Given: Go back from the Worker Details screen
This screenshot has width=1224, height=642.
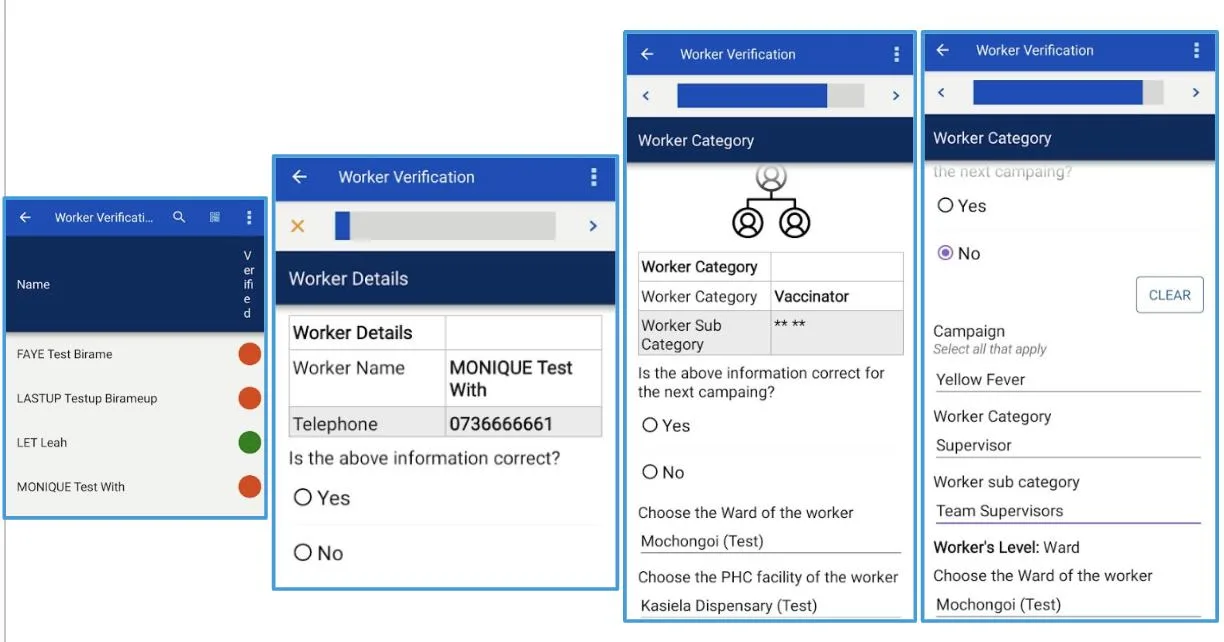Looking at the screenshot, I should click(299, 177).
